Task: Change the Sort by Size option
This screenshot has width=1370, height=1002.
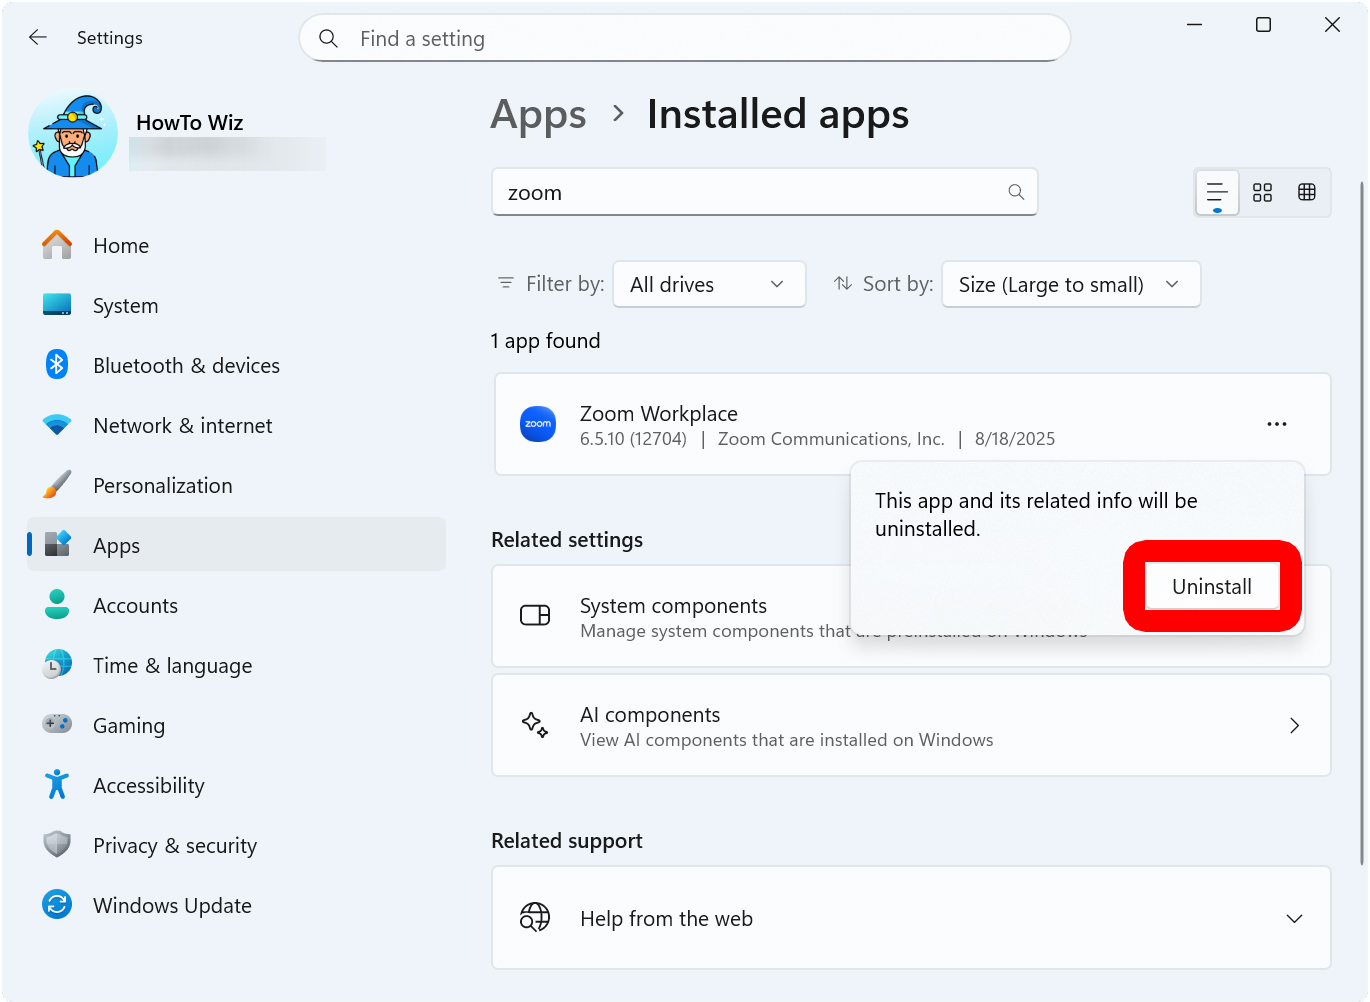Action: tap(1070, 284)
